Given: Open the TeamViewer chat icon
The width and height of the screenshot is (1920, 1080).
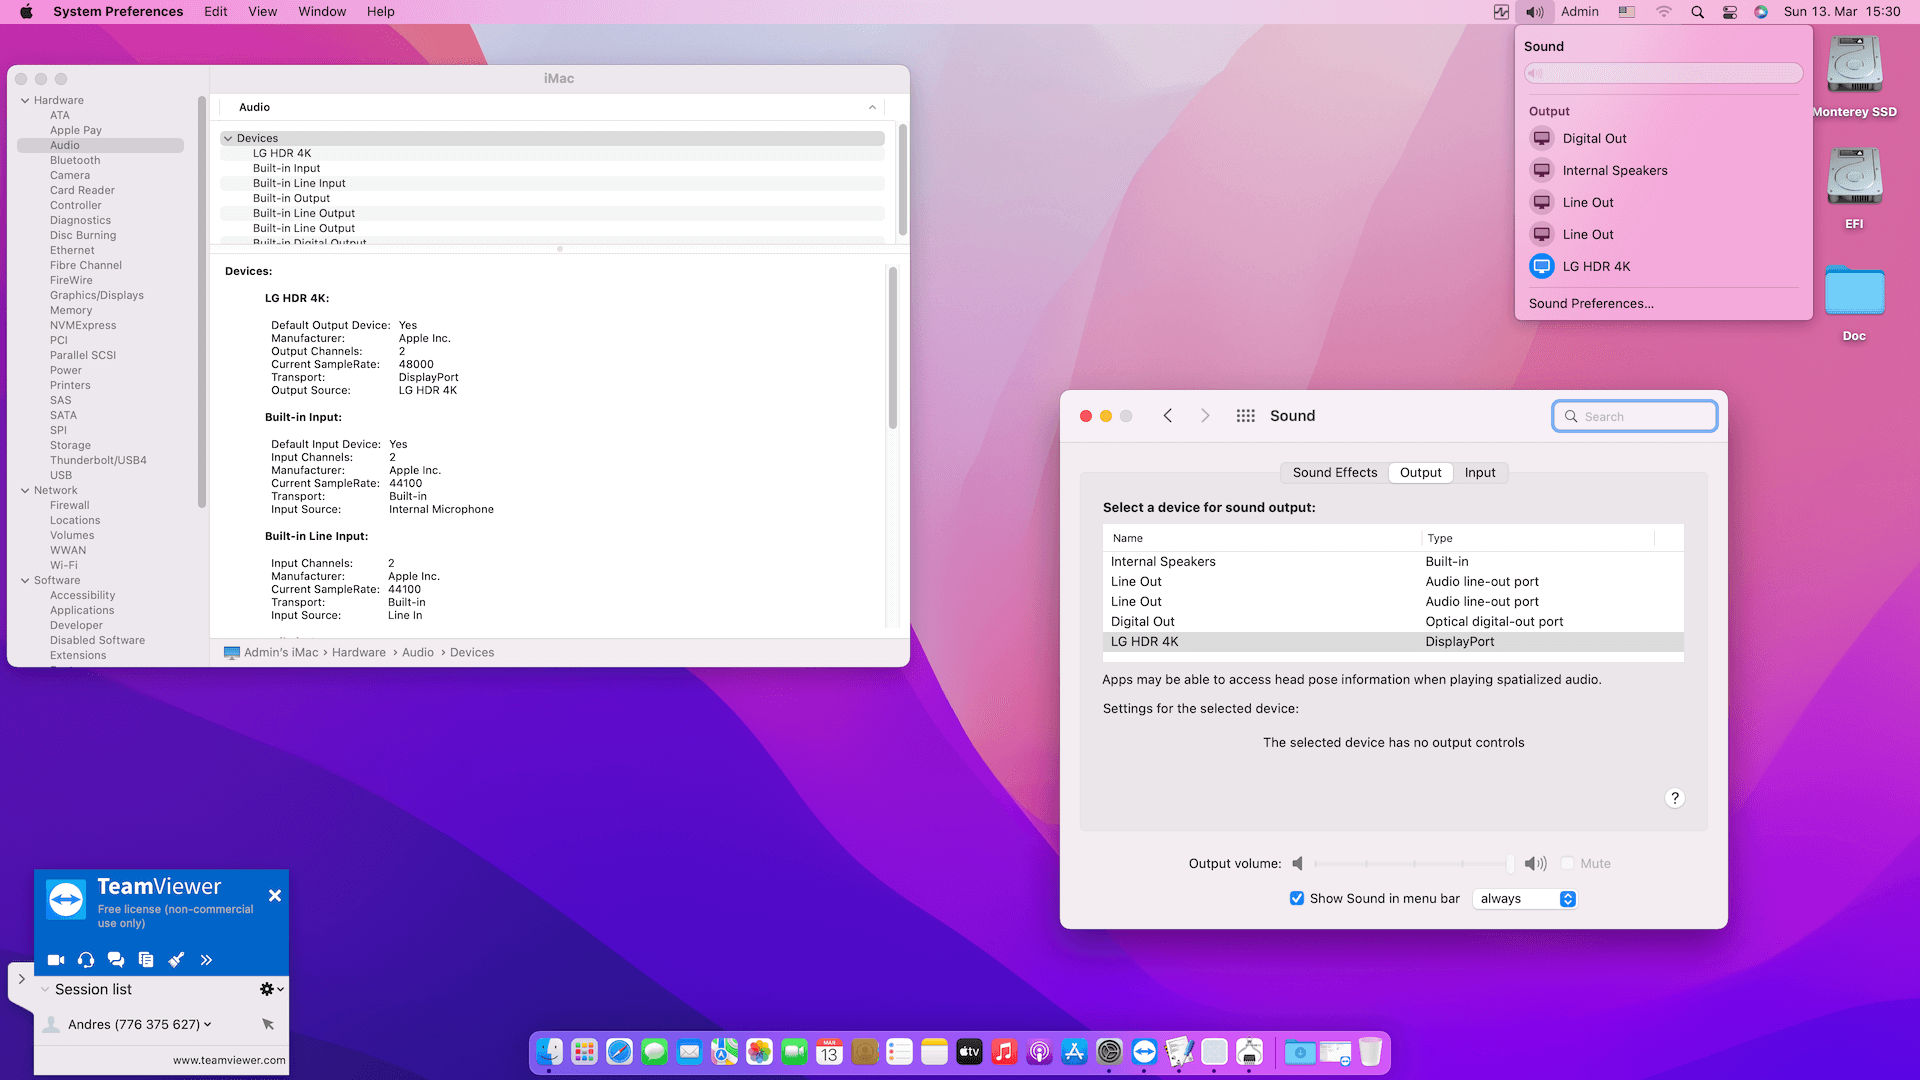Looking at the screenshot, I should click(116, 959).
